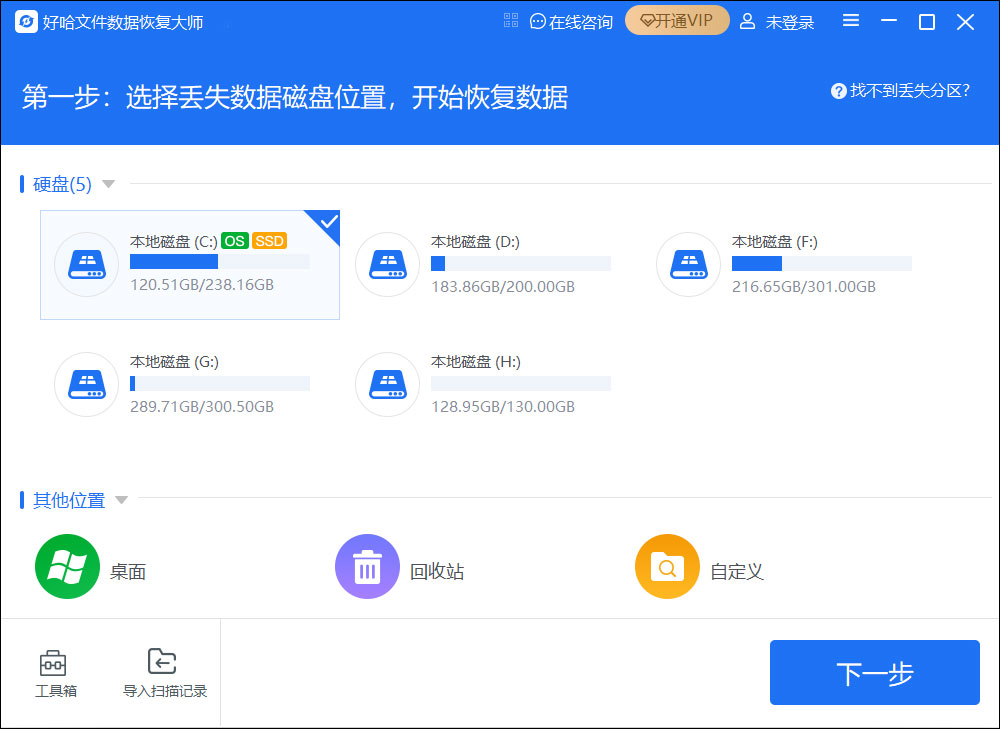Screen dimensions: 1000x729
Task: Click the drive icon for 本地磁盘 (C:)
Action: [x=87, y=264]
